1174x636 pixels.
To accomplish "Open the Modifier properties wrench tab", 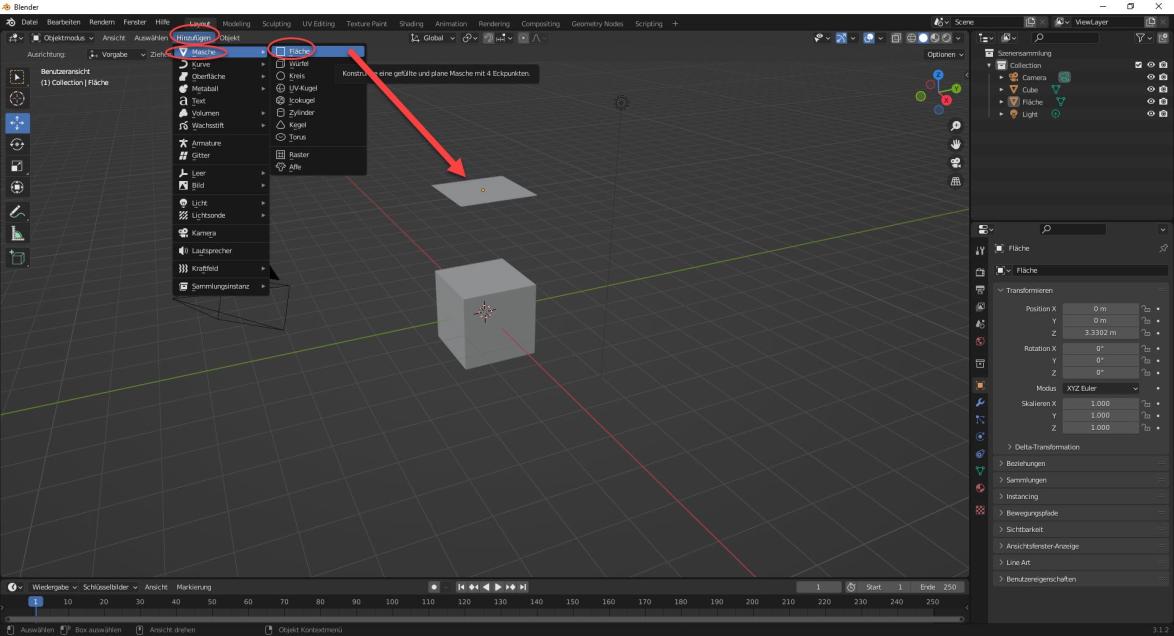I will click(x=980, y=402).
